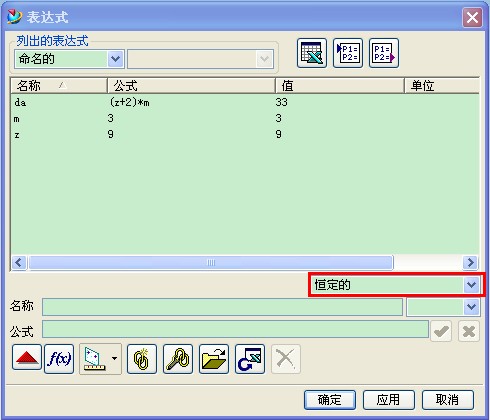Click the greyed delete expression X icon
Image resolution: width=490 pixels, height=420 pixels.
[286, 359]
